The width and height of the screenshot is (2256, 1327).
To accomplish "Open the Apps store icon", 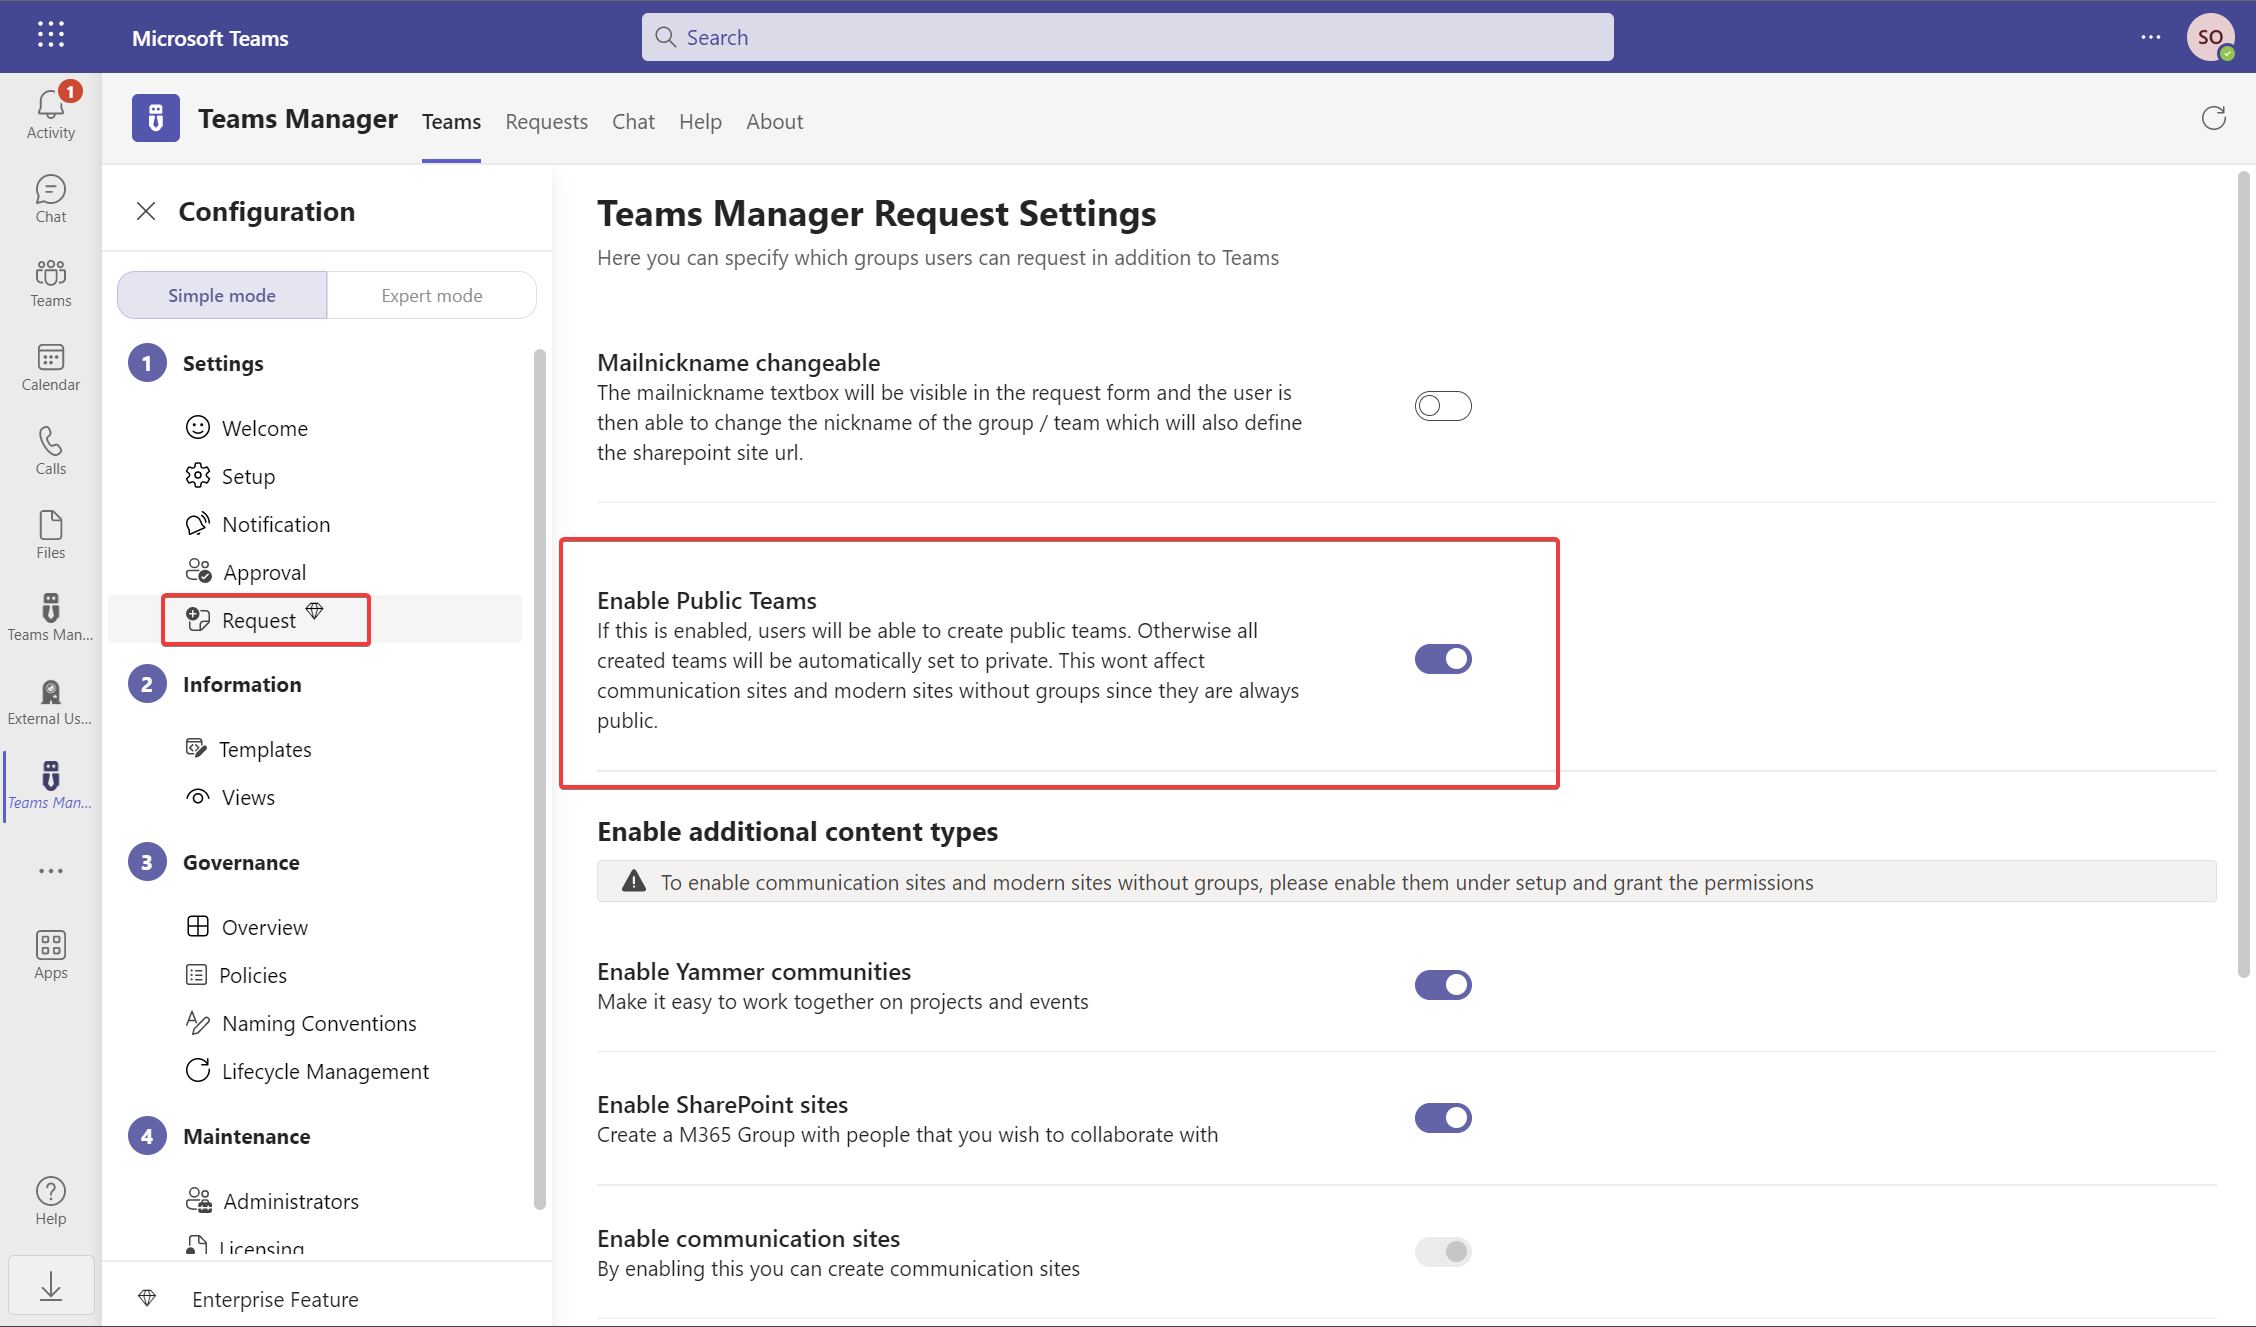I will coord(51,955).
